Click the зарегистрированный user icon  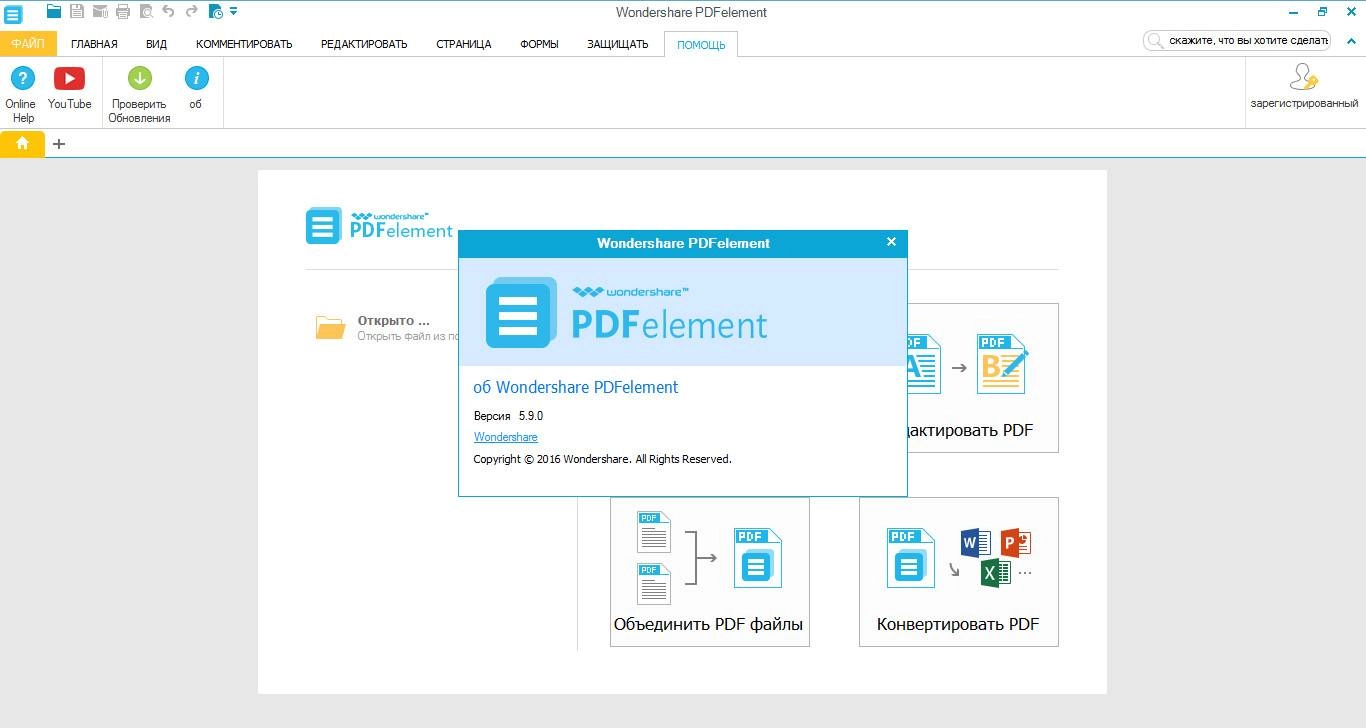click(x=1304, y=77)
